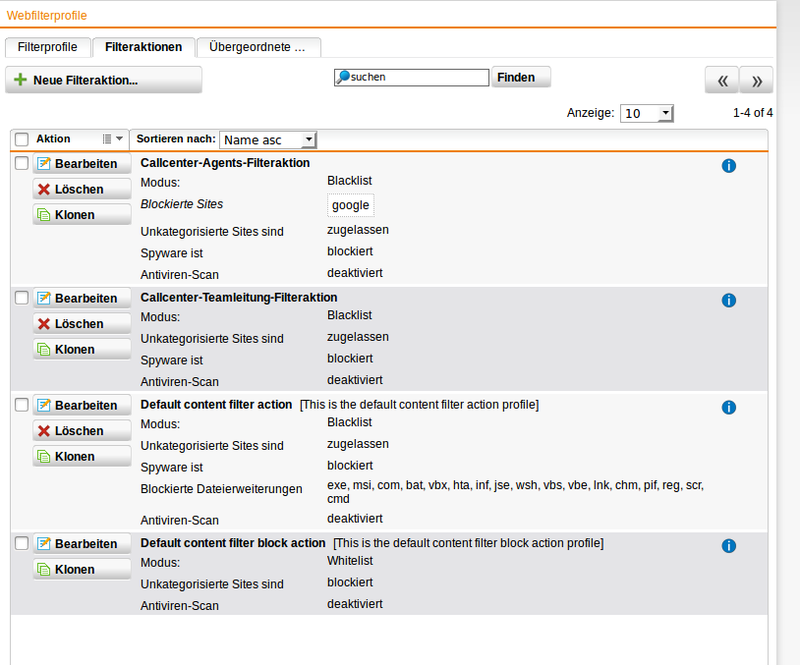Click the Klonen clone icon for Default content filter action

44,456
